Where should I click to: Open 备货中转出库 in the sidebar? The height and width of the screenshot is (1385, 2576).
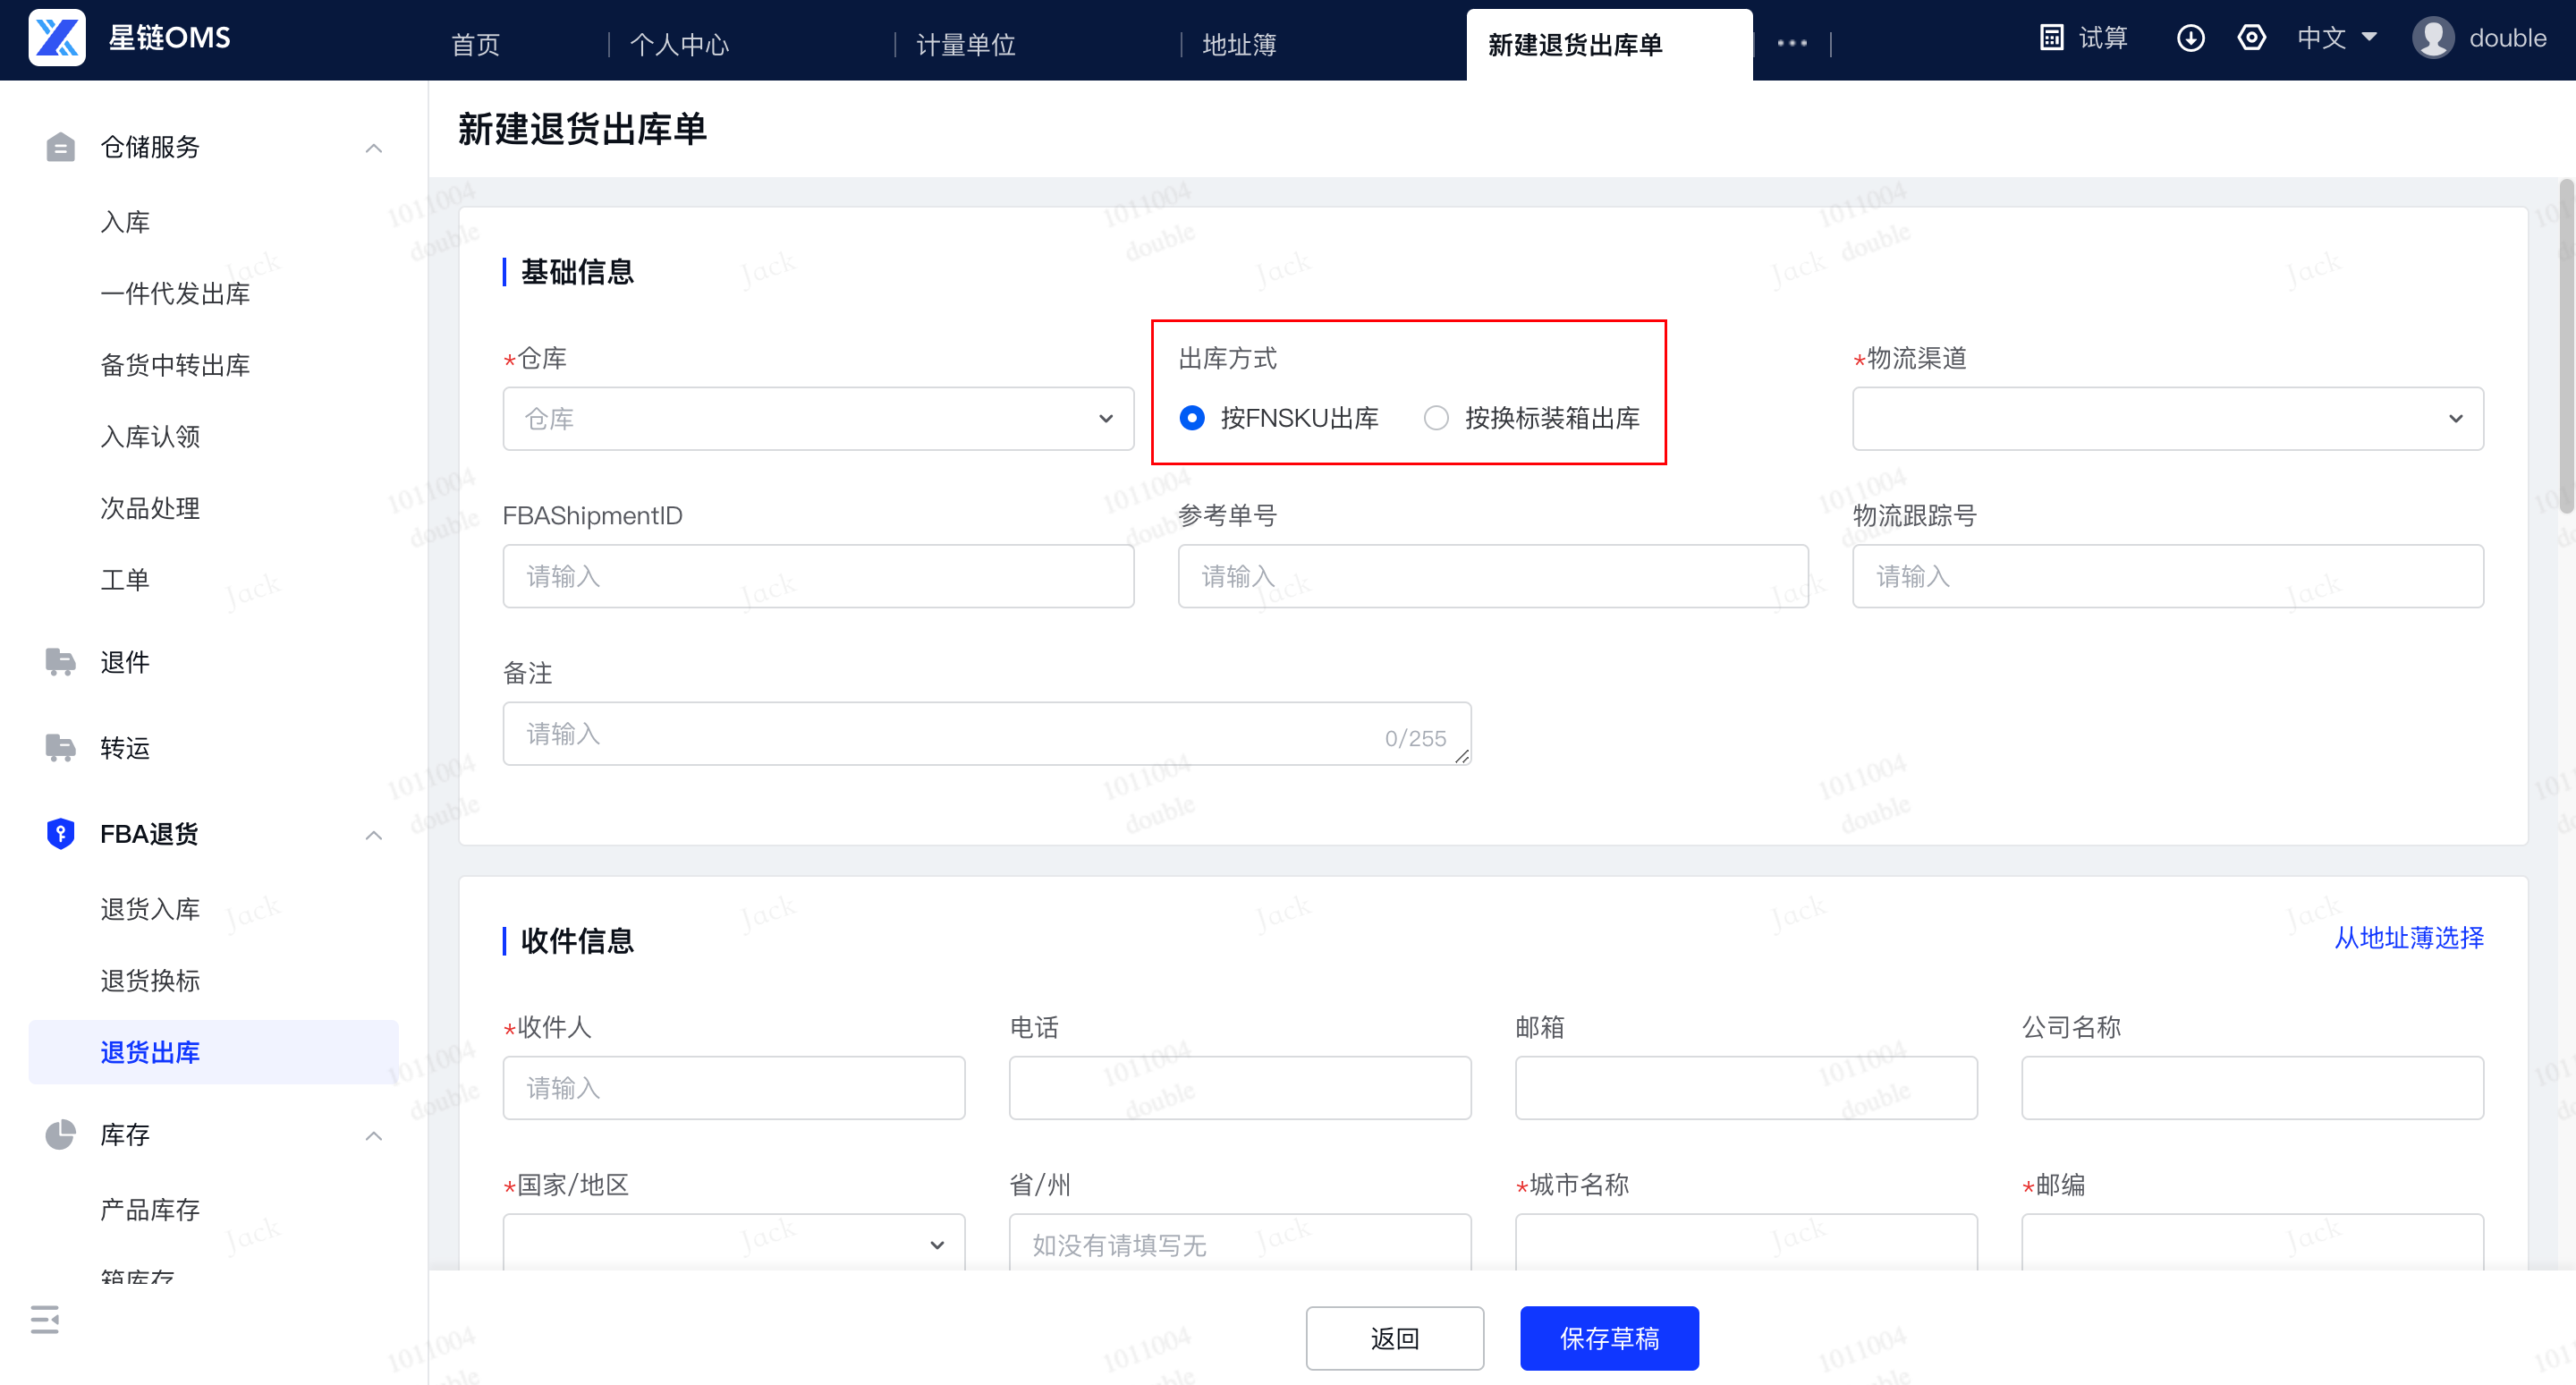175,365
